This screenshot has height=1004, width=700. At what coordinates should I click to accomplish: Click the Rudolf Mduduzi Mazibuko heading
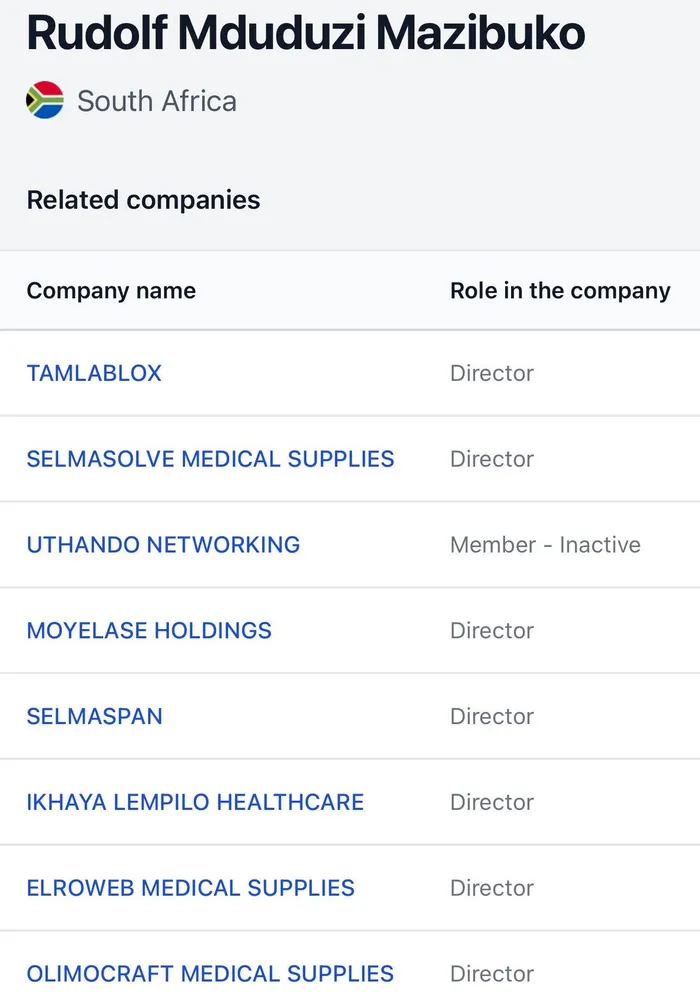coord(306,33)
